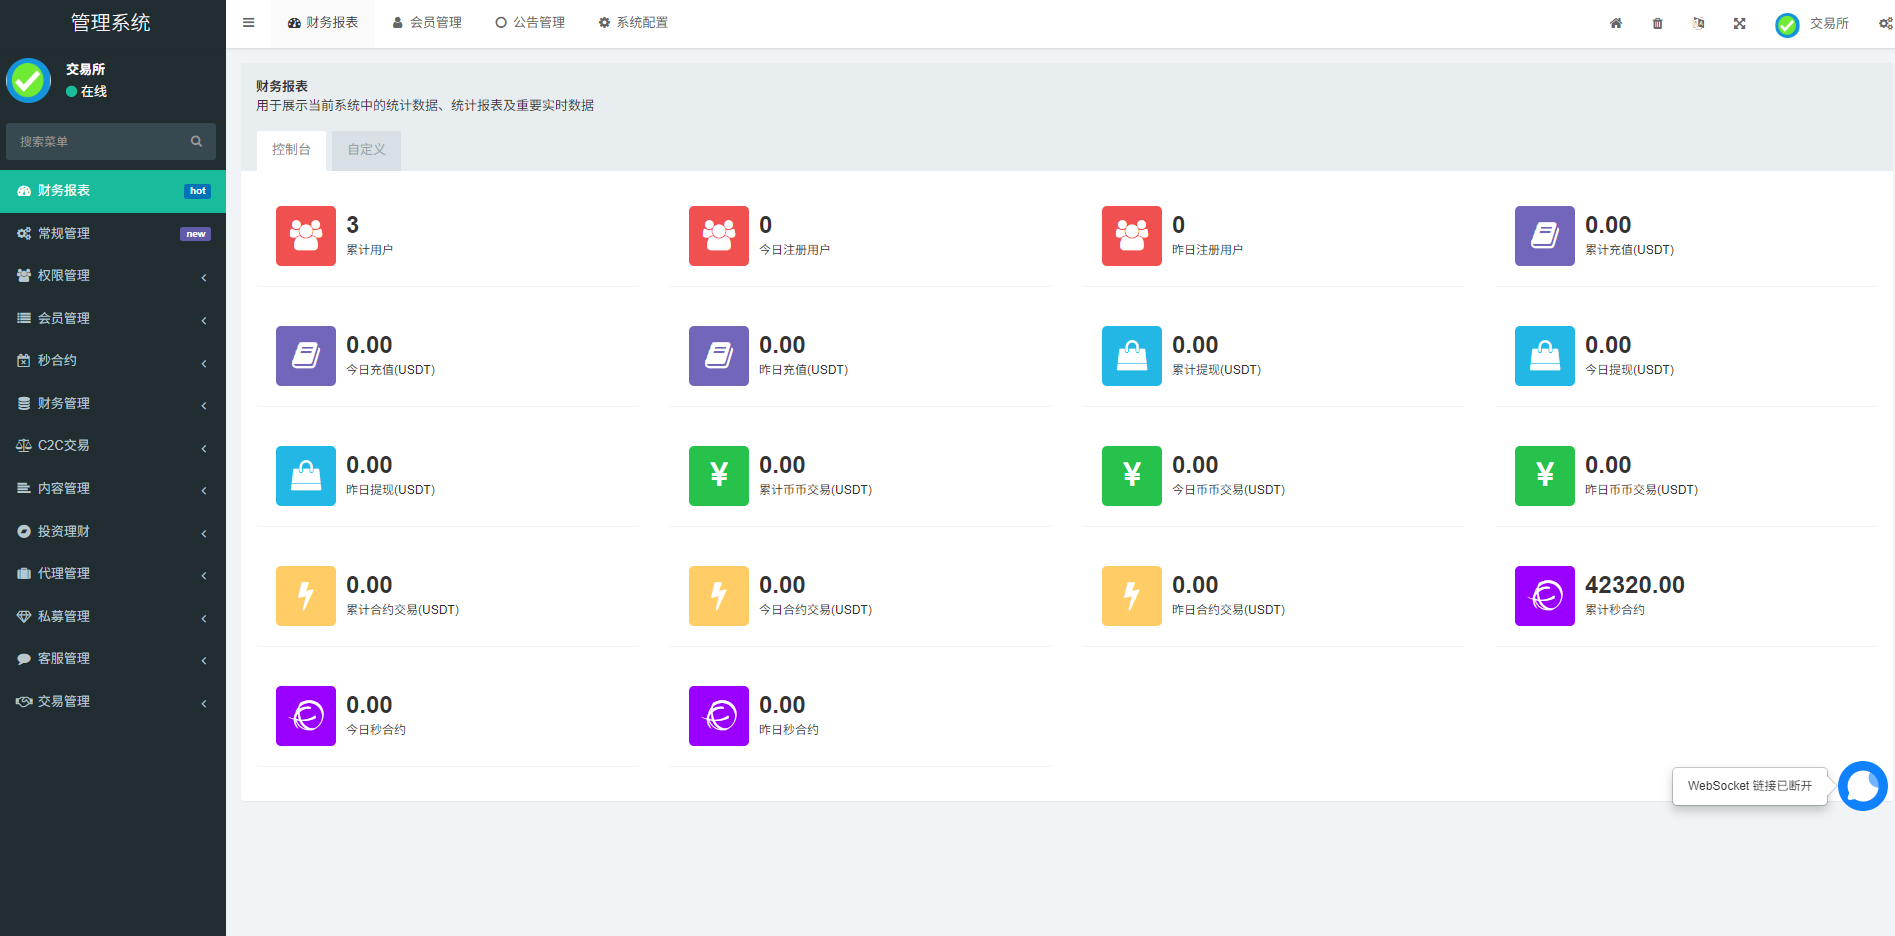Click the 累计充值(USDT) purple book icon

point(1545,236)
